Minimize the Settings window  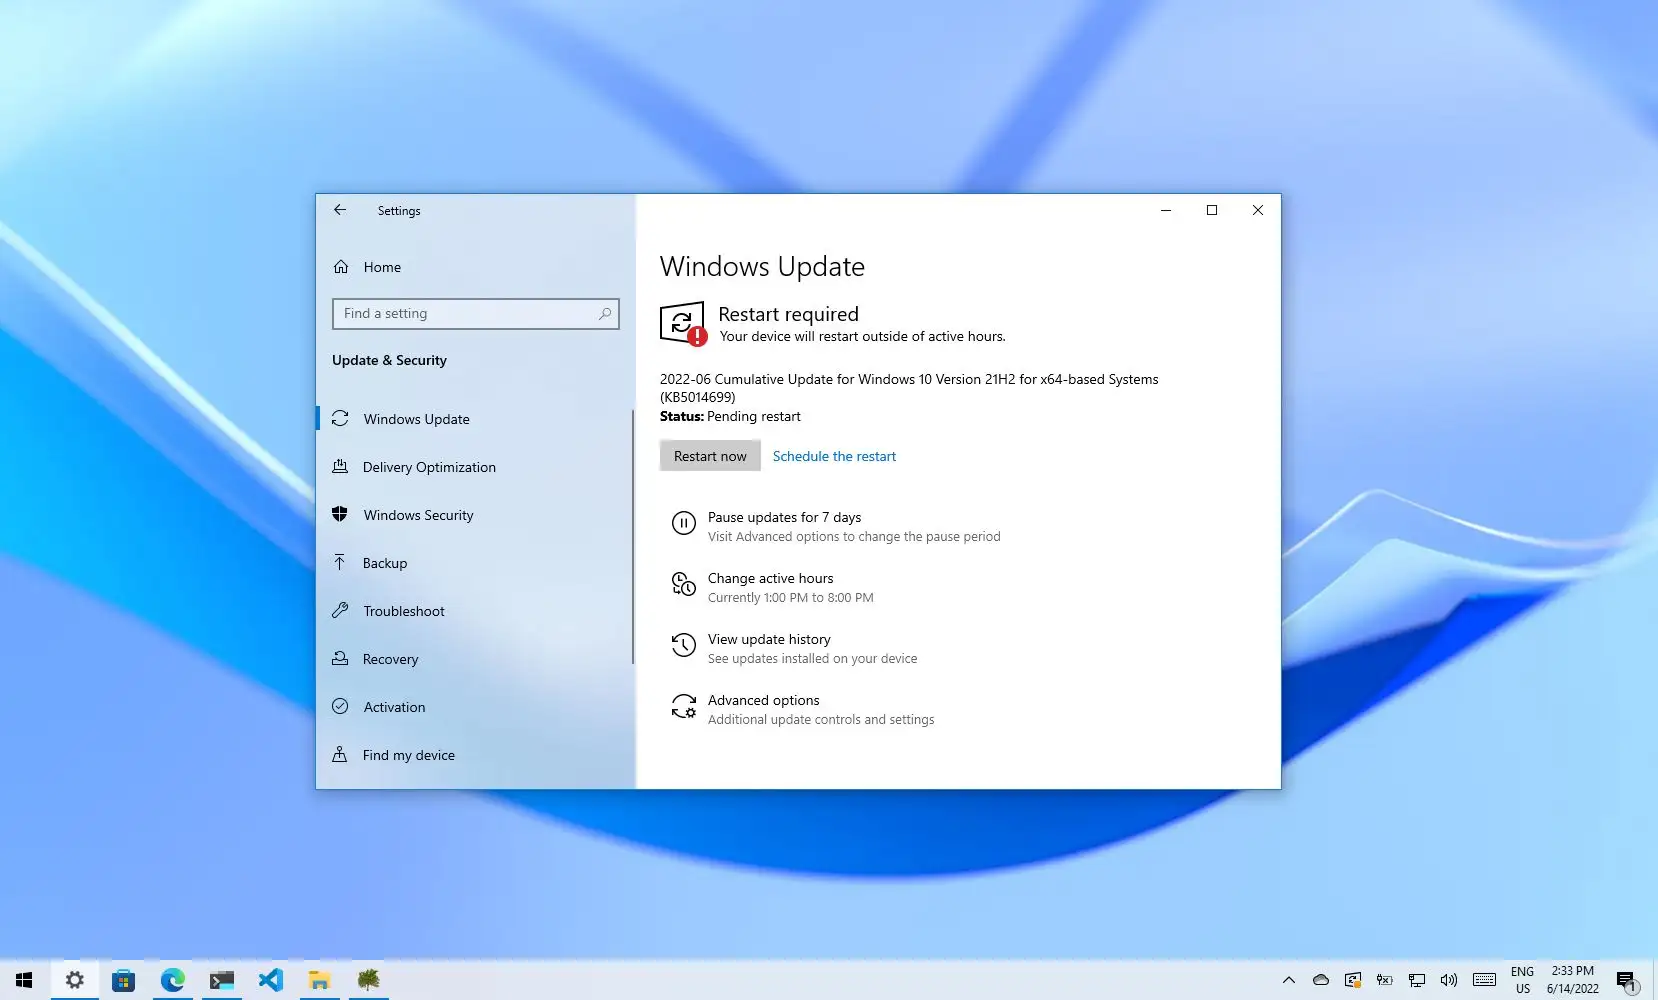pos(1166,210)
